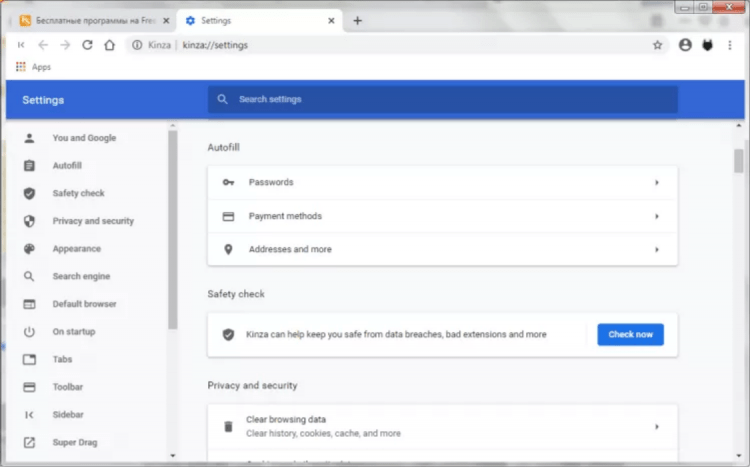The image size is (750, 467).
Task: Click the sidebar vertical scrollbar thumb
Action: click(x=173, y=230)
